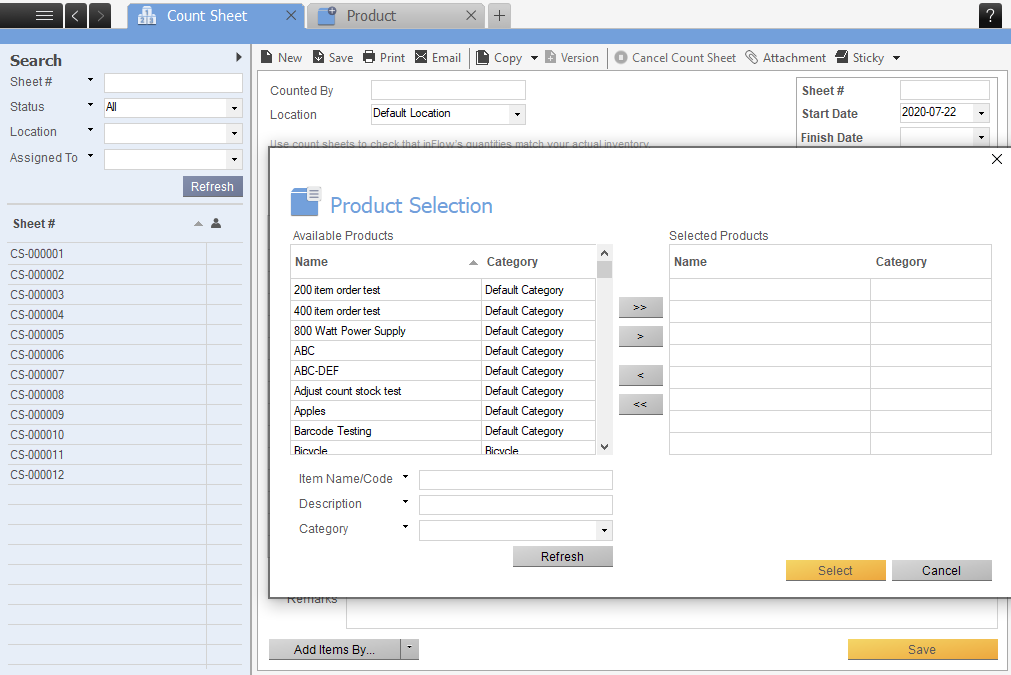Open the help question mark icon
This screenshot has width=1011, height=675.
tap(990, 15)
